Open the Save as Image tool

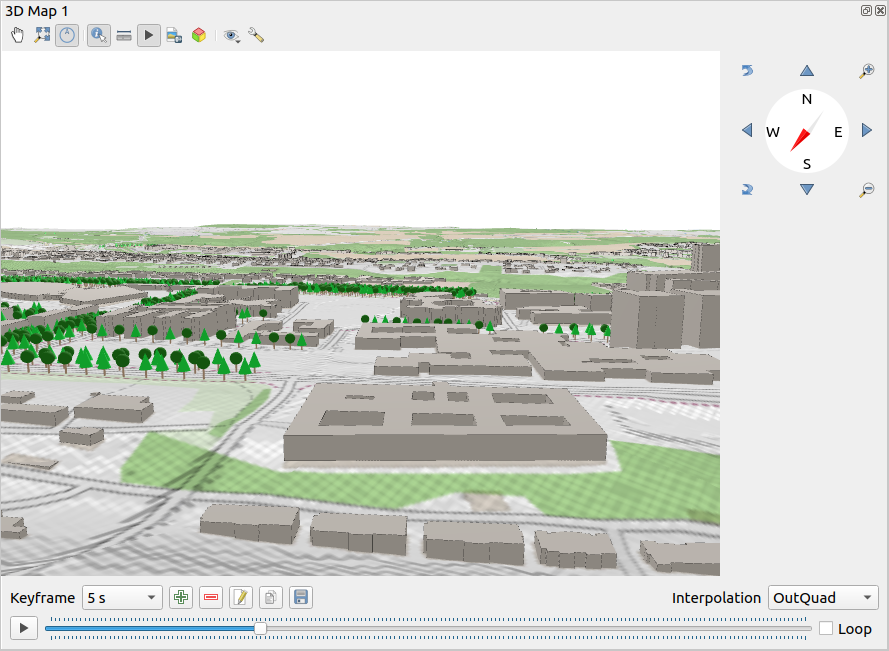pyautogui.click(x=173, y=35)
